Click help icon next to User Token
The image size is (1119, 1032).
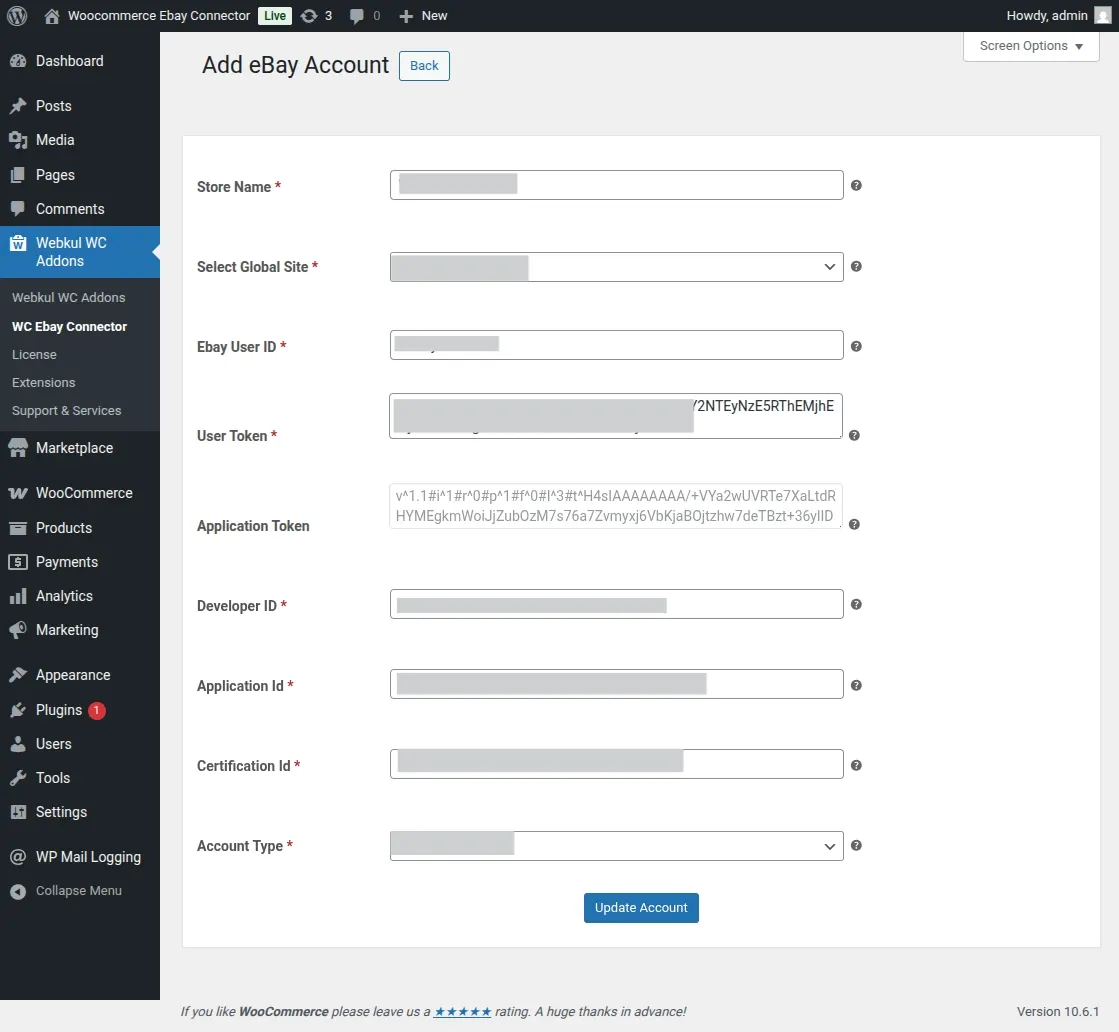pos(854,435)
